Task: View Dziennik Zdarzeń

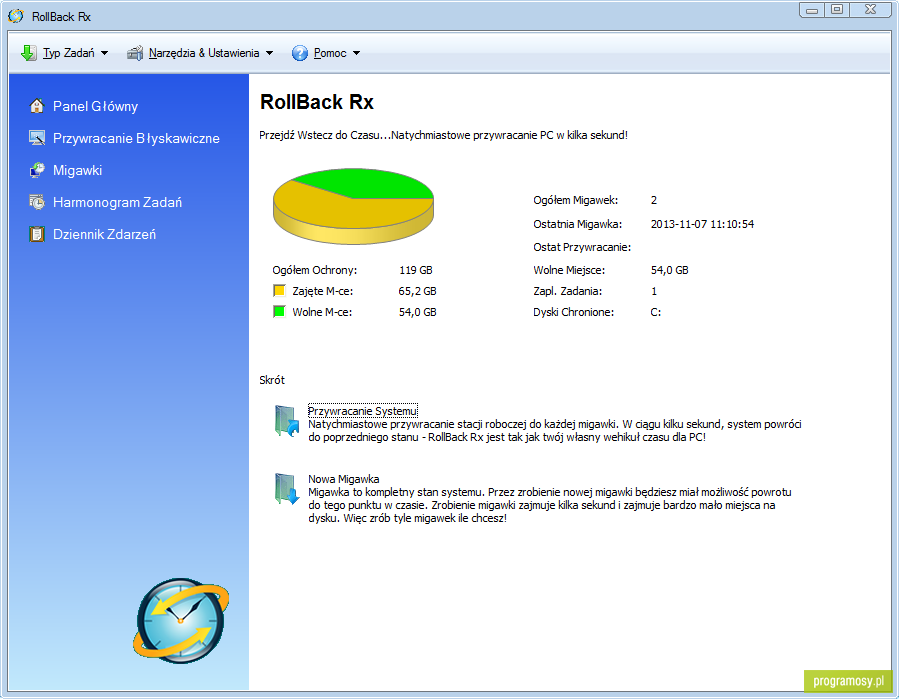Action: pos(104,235)
